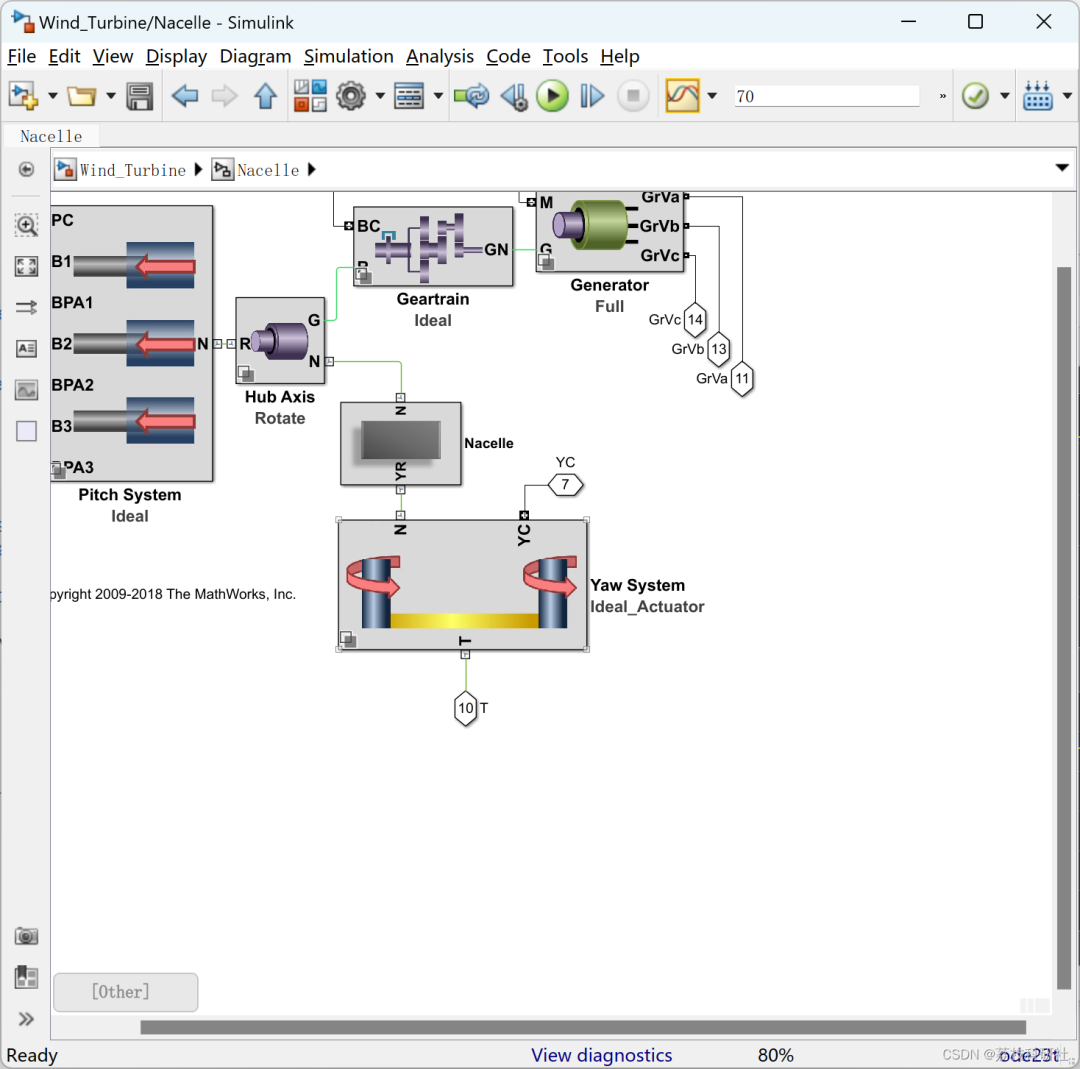Open the Edit menu
The width and height of the screenshot is (1080, 1069).
(x=64, y=56)
